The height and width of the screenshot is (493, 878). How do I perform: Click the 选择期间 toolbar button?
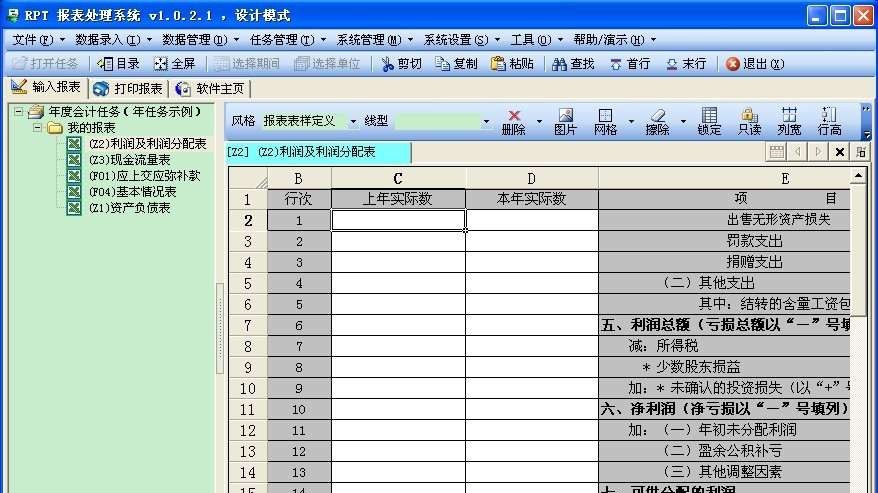tap(247, 64)
